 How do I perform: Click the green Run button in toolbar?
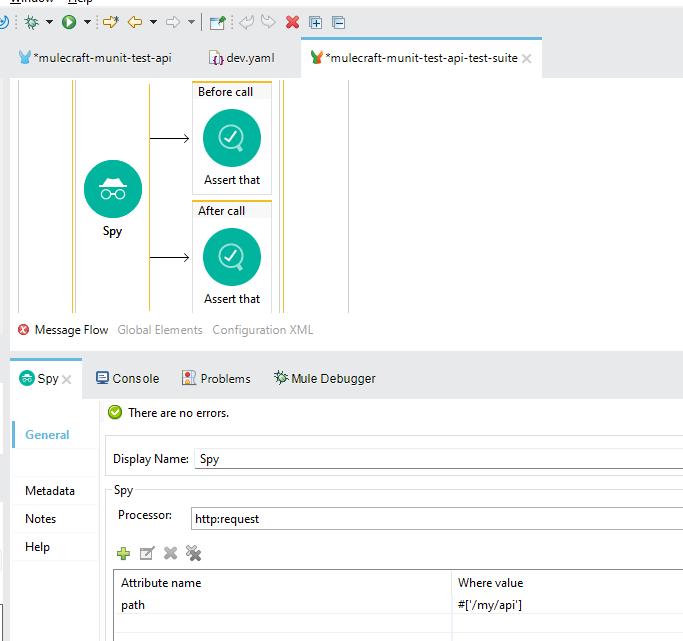(70, 21)
